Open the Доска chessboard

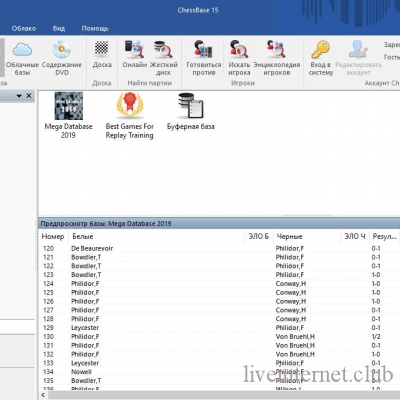click(x=102, y=55)
